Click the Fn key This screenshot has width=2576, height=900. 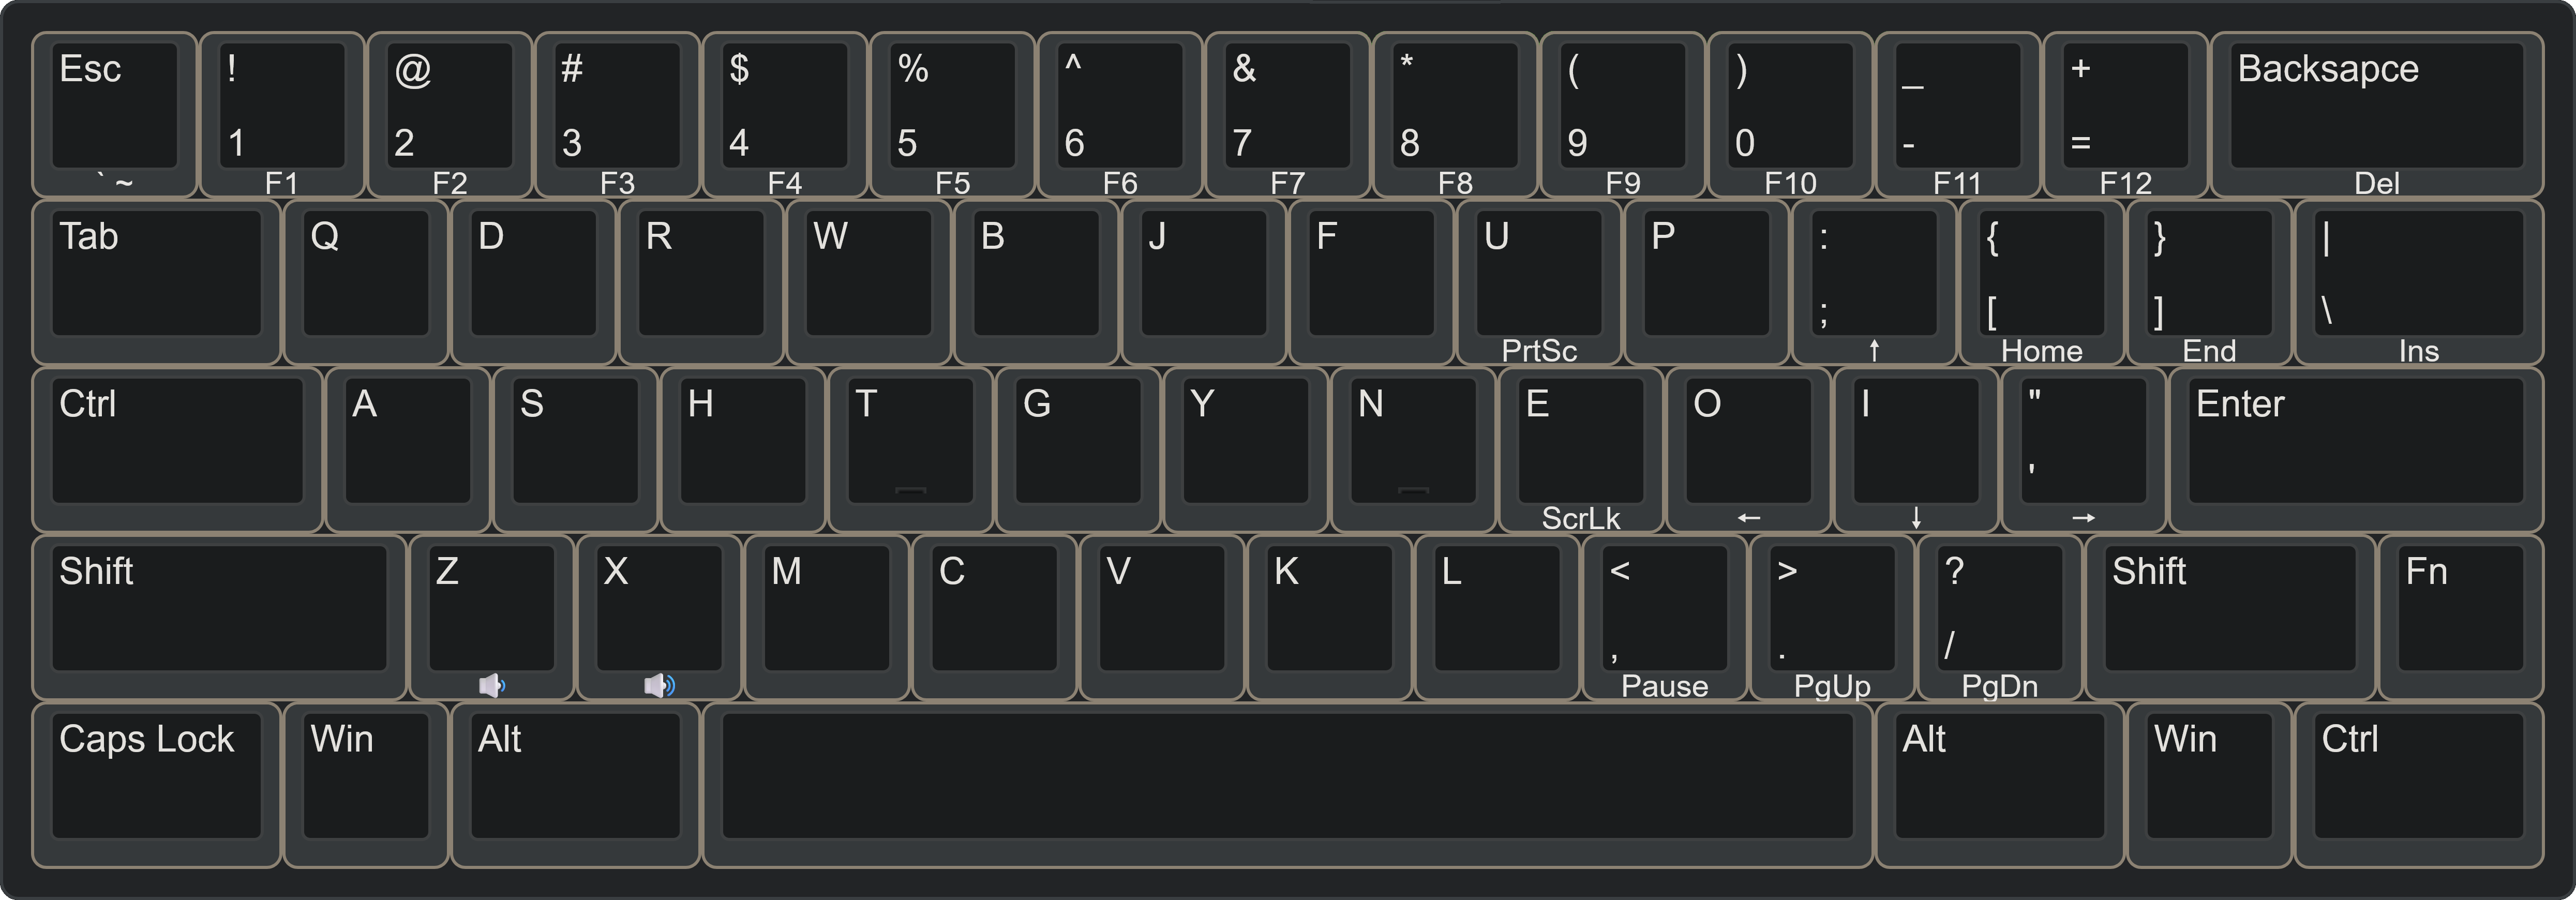pos(2461,617)
